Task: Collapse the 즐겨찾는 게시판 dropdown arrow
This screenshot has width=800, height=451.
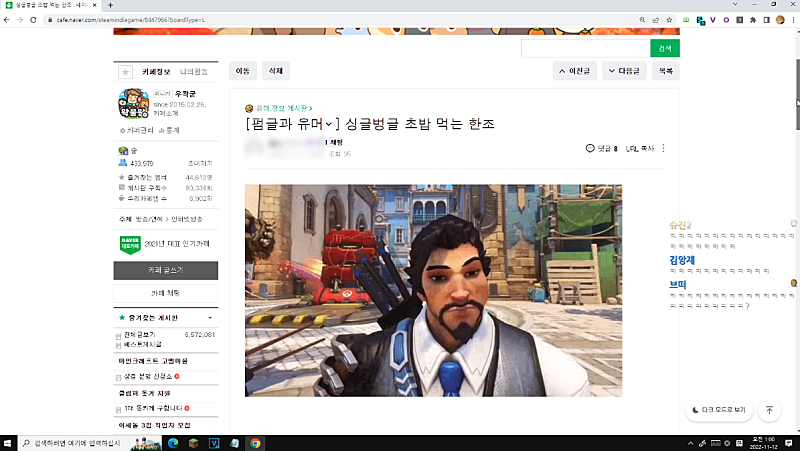Action: click(x=210, y=318)
